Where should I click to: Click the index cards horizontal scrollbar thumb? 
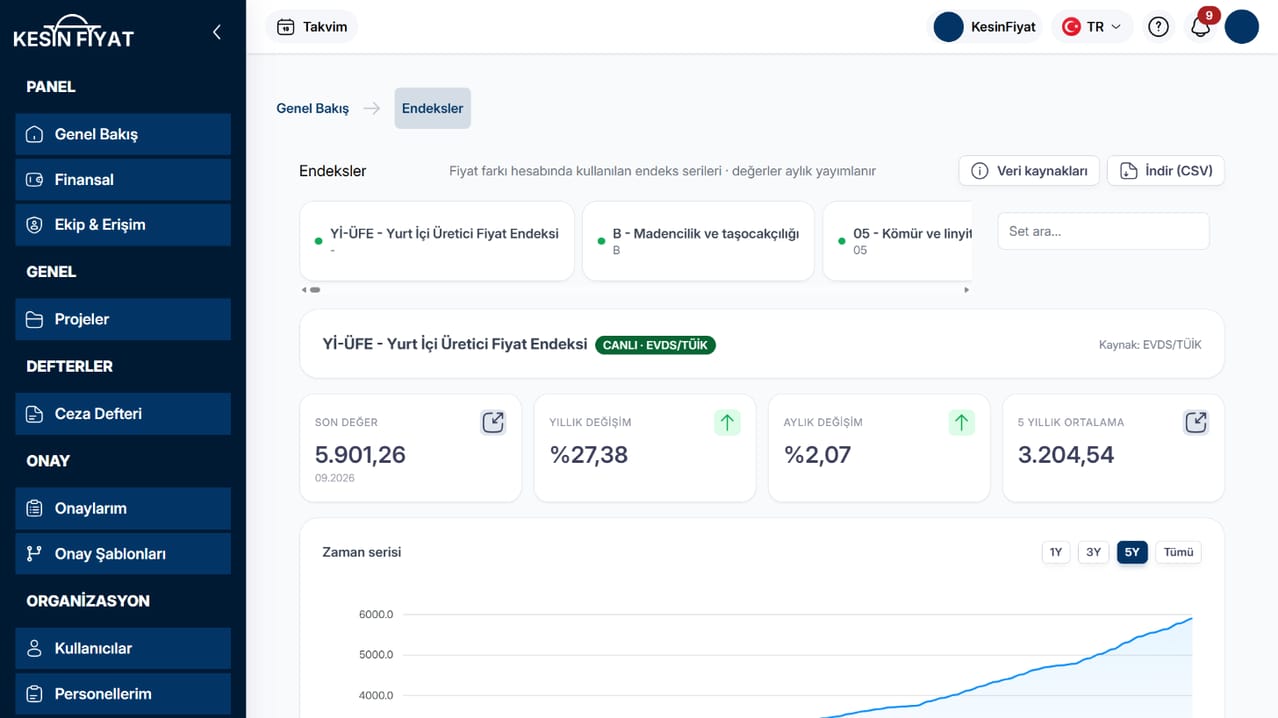(x=315, y=290)
